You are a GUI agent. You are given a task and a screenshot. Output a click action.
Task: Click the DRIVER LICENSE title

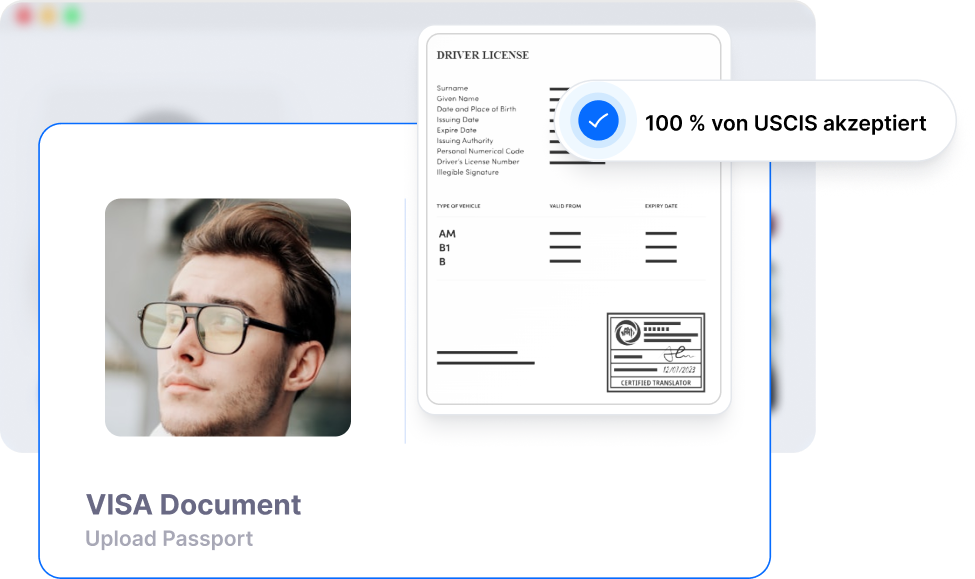click(x=482, y=55)
